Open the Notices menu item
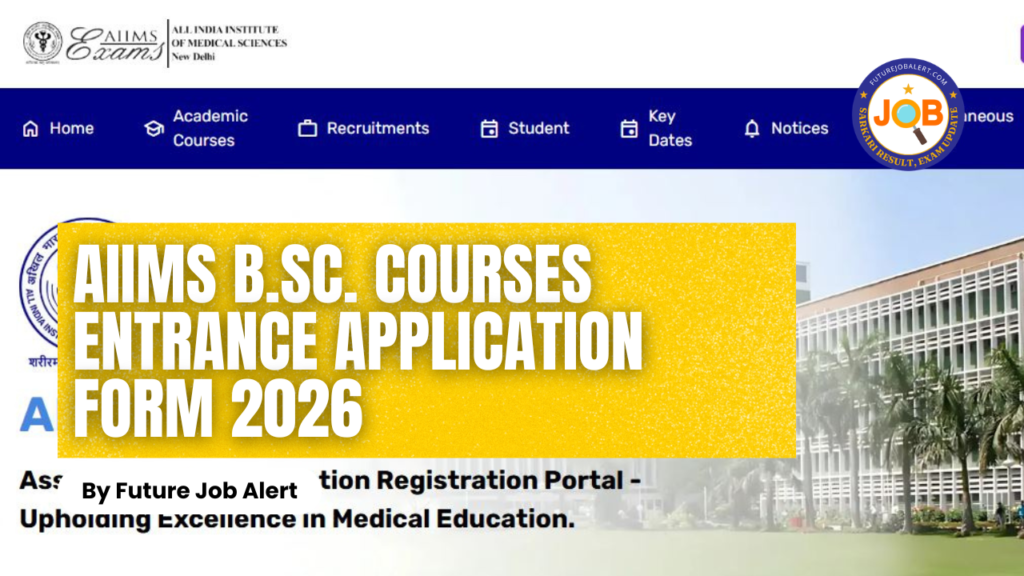Viewport: 1024px width, 576px height. coord(799,129)
